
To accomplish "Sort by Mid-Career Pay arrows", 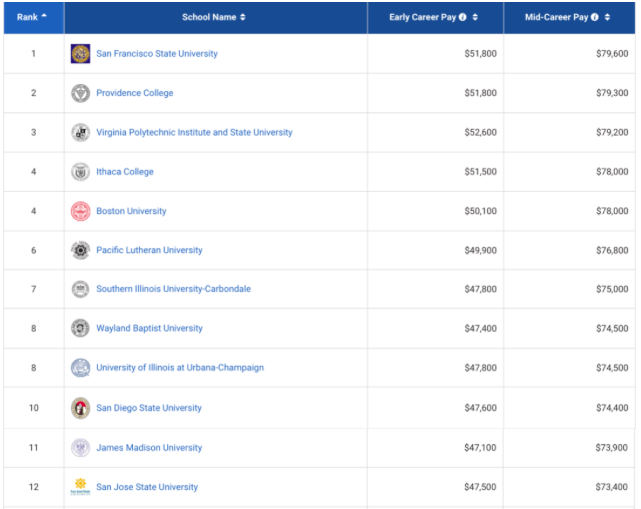I will (607, 17).
